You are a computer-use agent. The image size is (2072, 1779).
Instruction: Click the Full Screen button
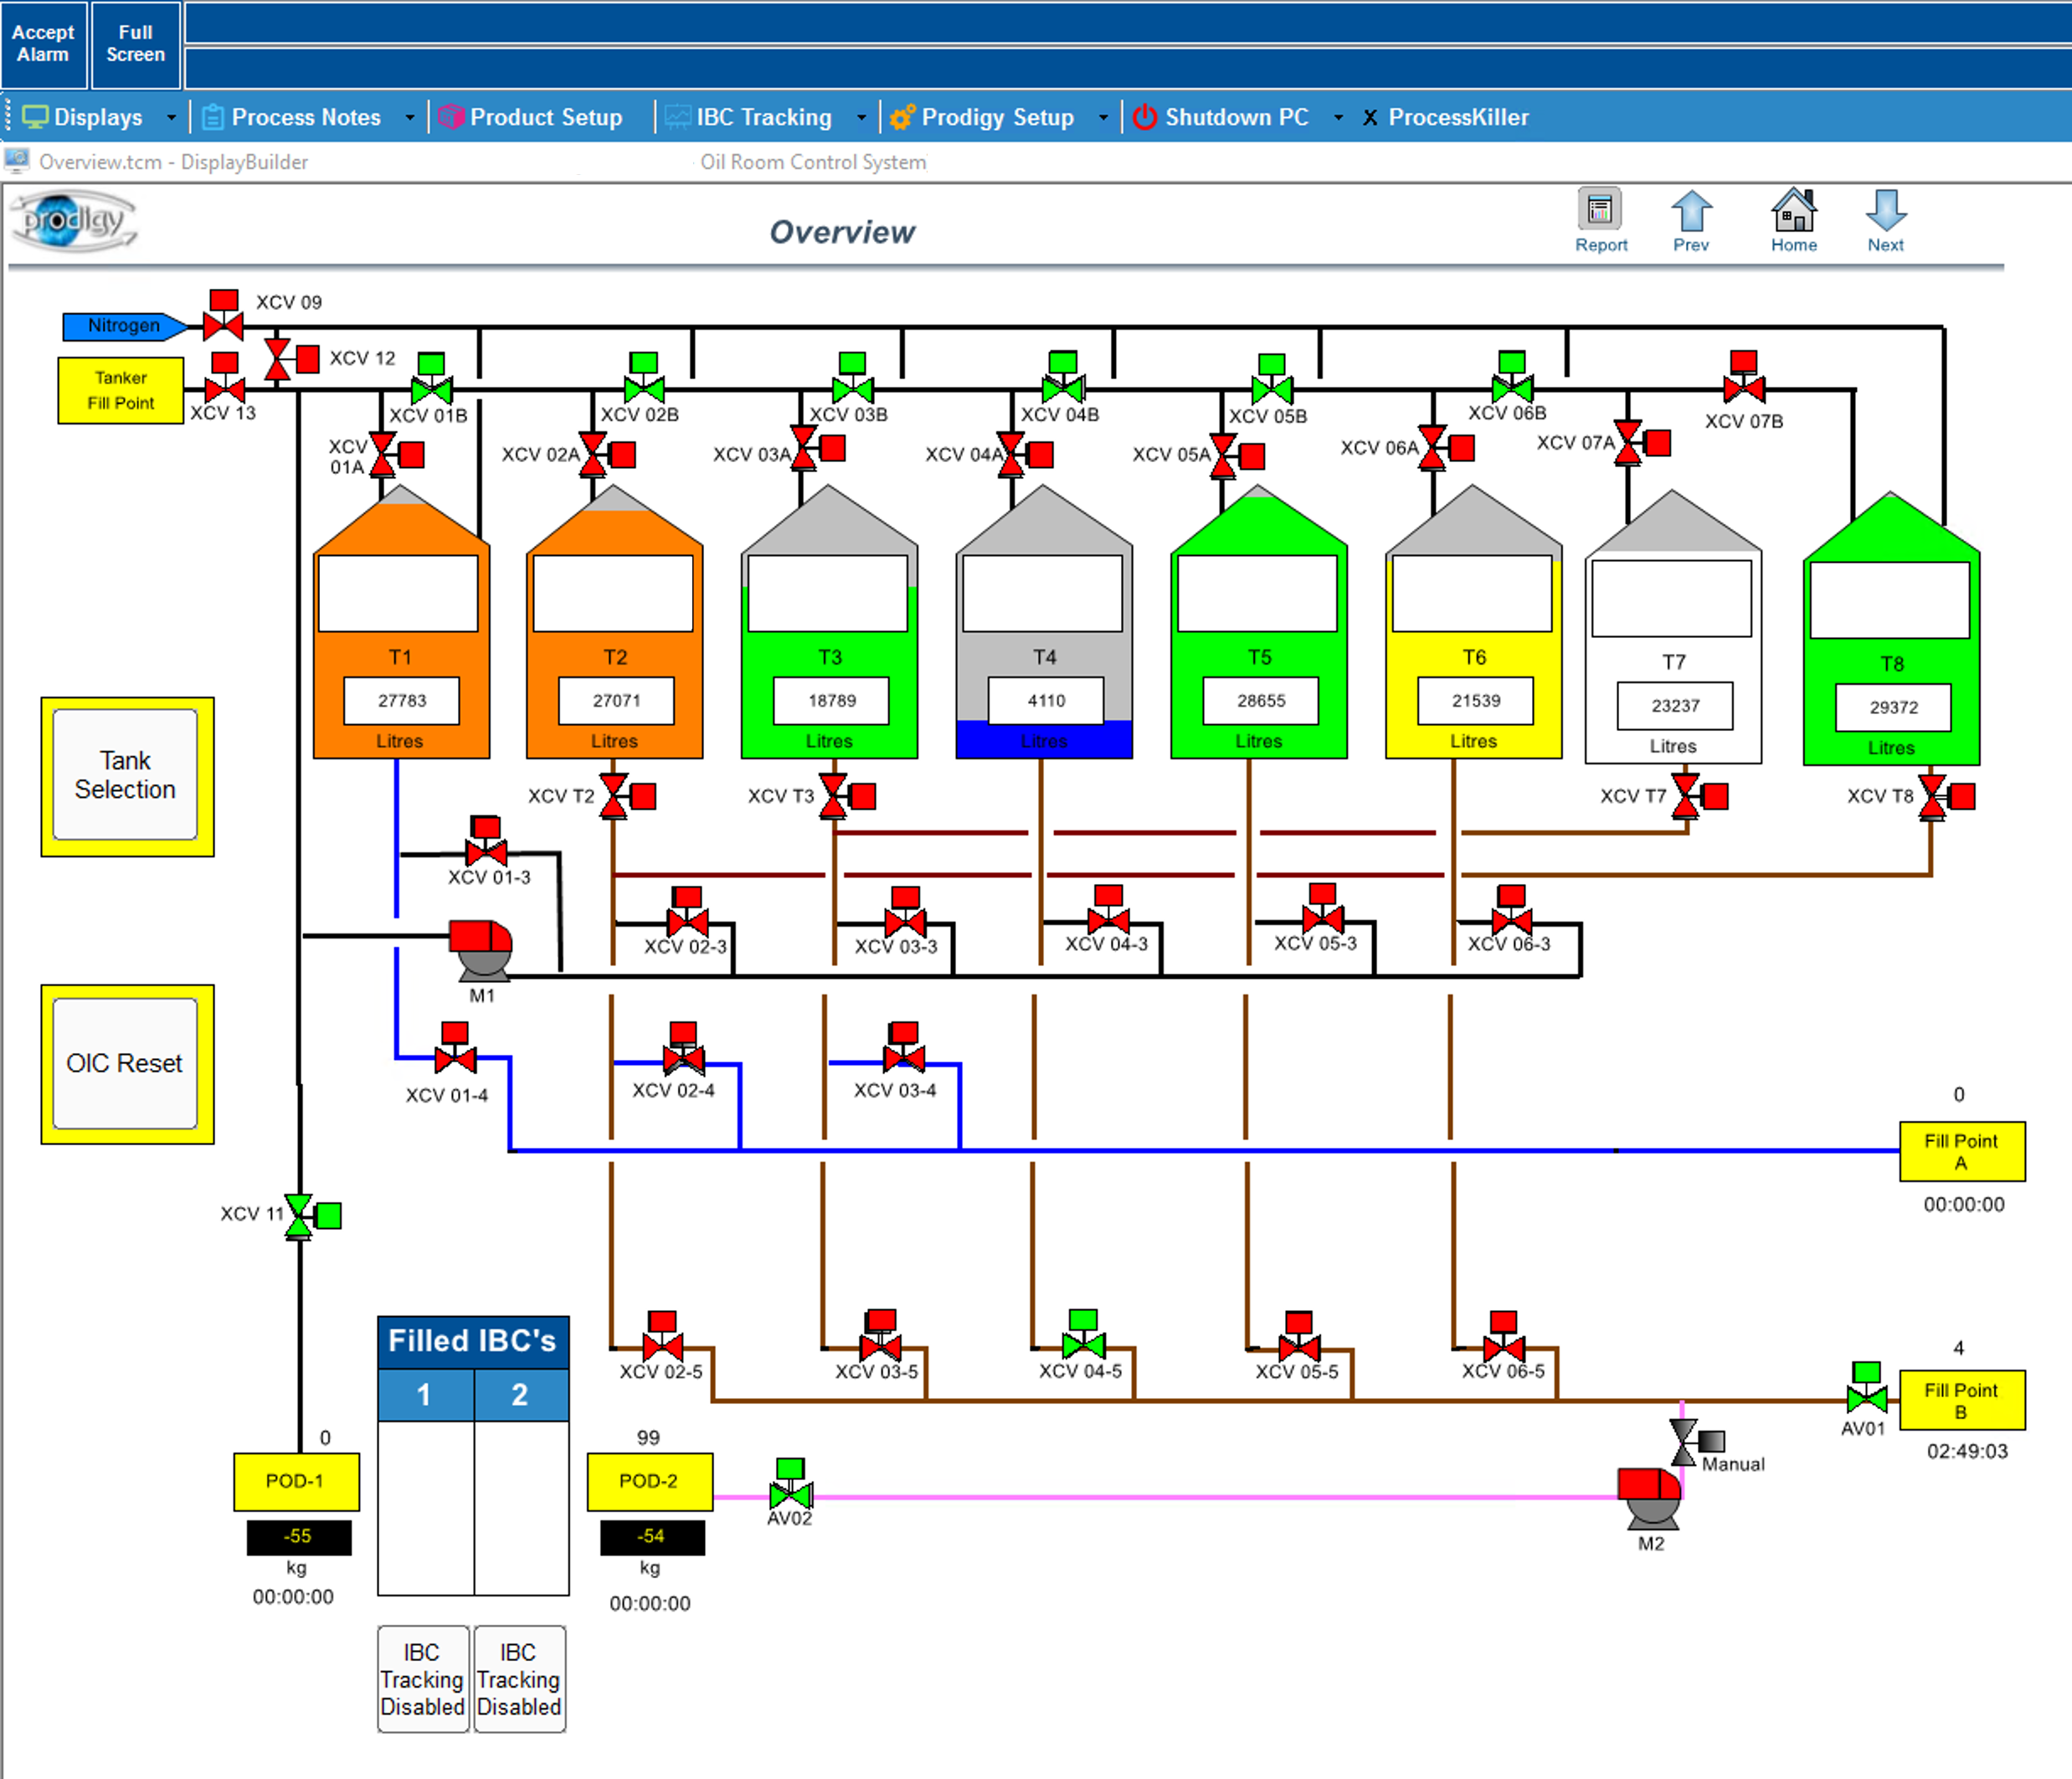(x=135, y=44)
